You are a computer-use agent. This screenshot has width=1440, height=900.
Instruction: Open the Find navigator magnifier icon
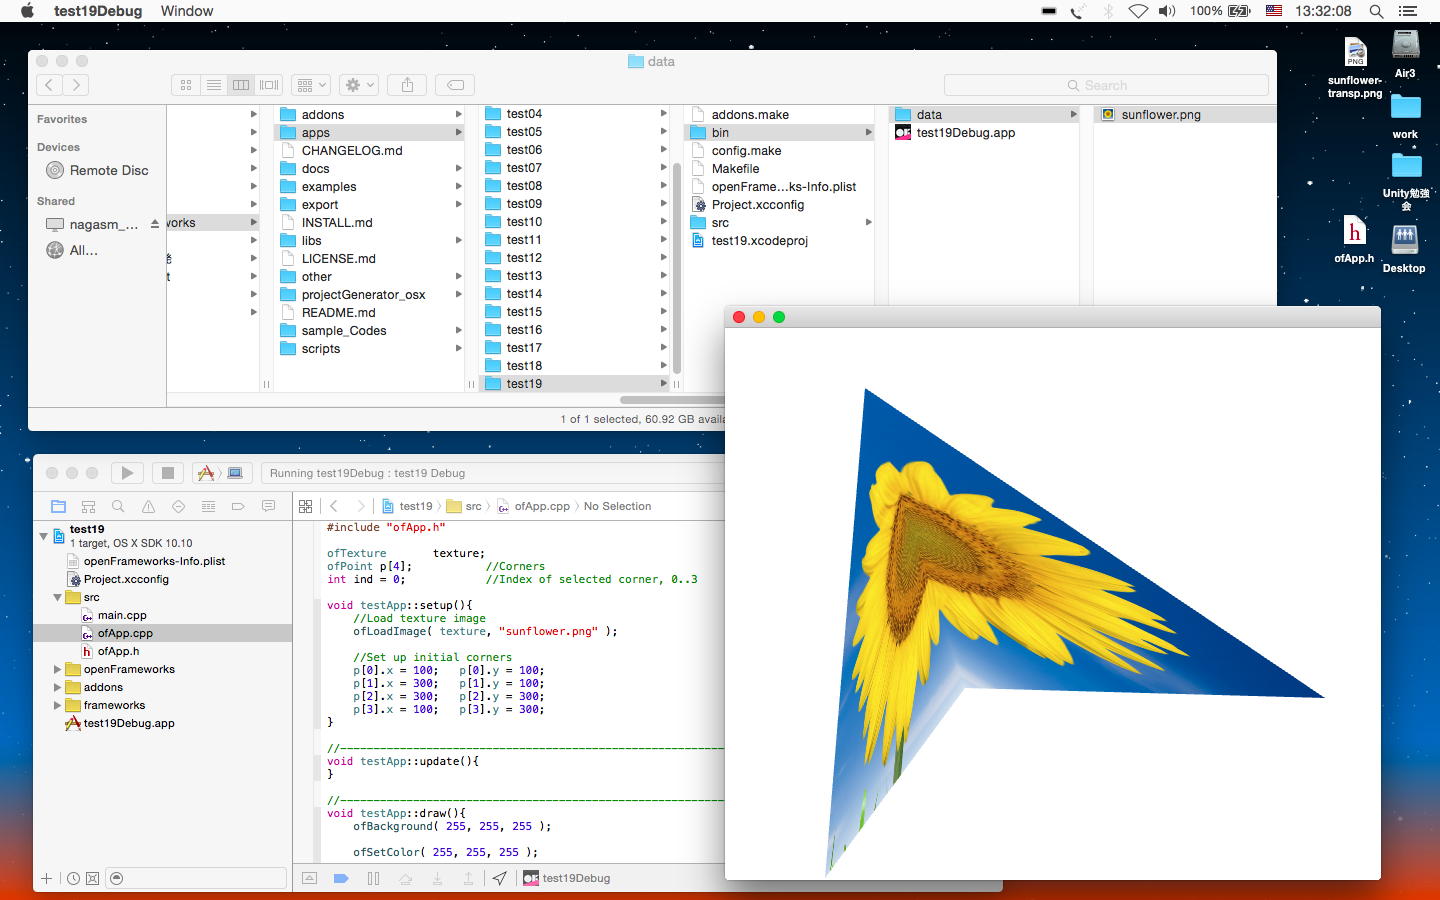(118, 506)
